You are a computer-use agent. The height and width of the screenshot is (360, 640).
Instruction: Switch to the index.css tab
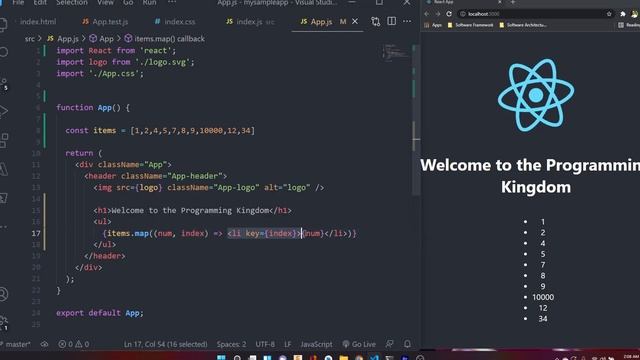point(175,22)
